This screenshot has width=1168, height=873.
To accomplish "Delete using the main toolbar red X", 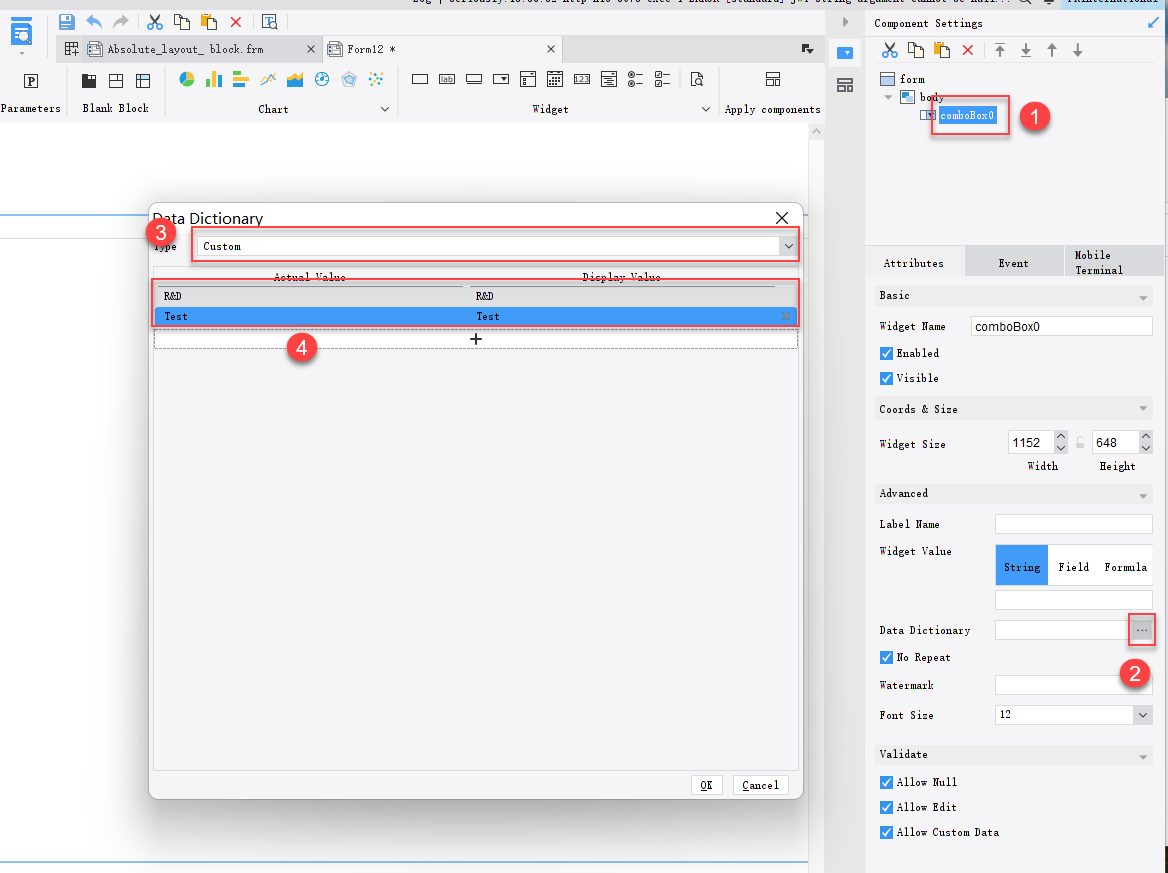I will tap(236, 22).
